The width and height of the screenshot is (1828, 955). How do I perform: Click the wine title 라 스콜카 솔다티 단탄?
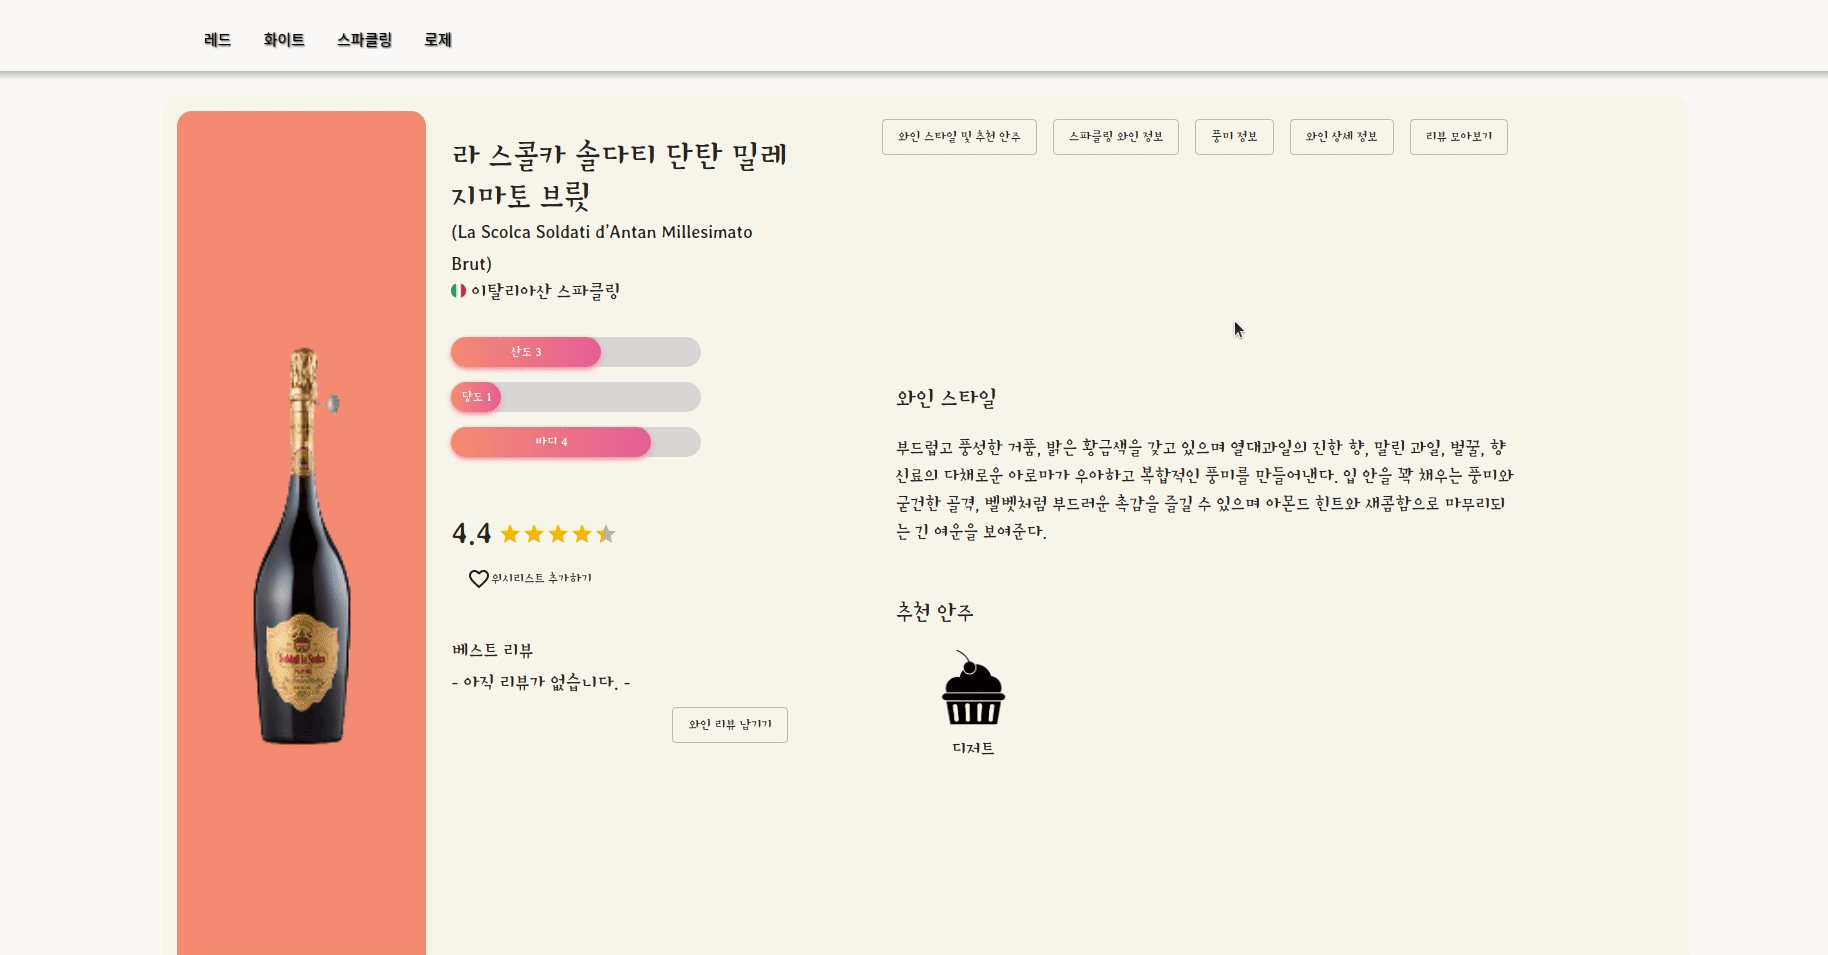[x=620, y=175]
